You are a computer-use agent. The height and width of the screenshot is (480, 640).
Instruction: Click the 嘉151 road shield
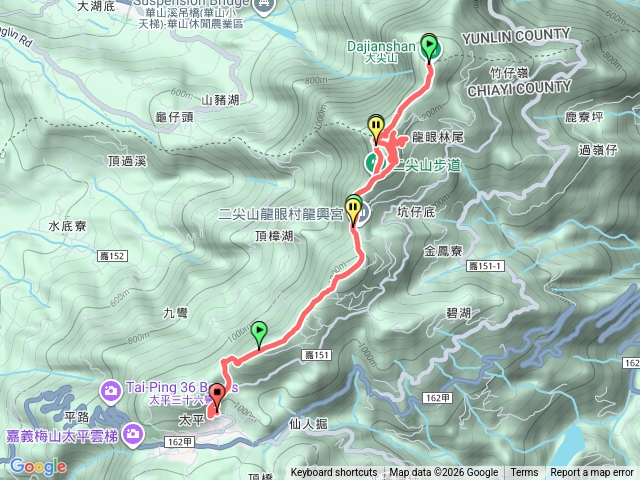pos(317,355)
